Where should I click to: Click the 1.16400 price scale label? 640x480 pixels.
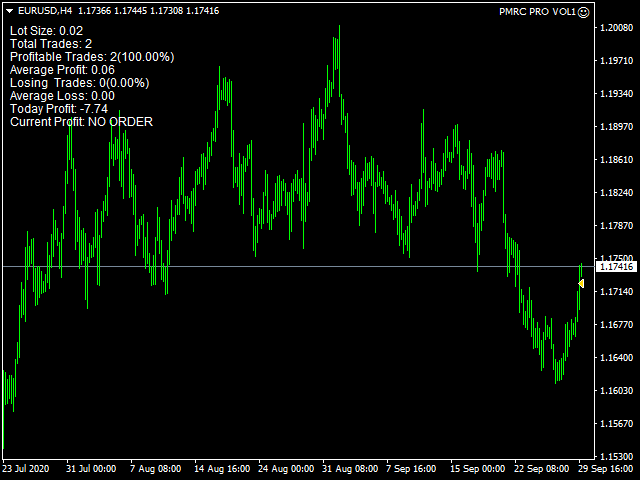[616, 358]
